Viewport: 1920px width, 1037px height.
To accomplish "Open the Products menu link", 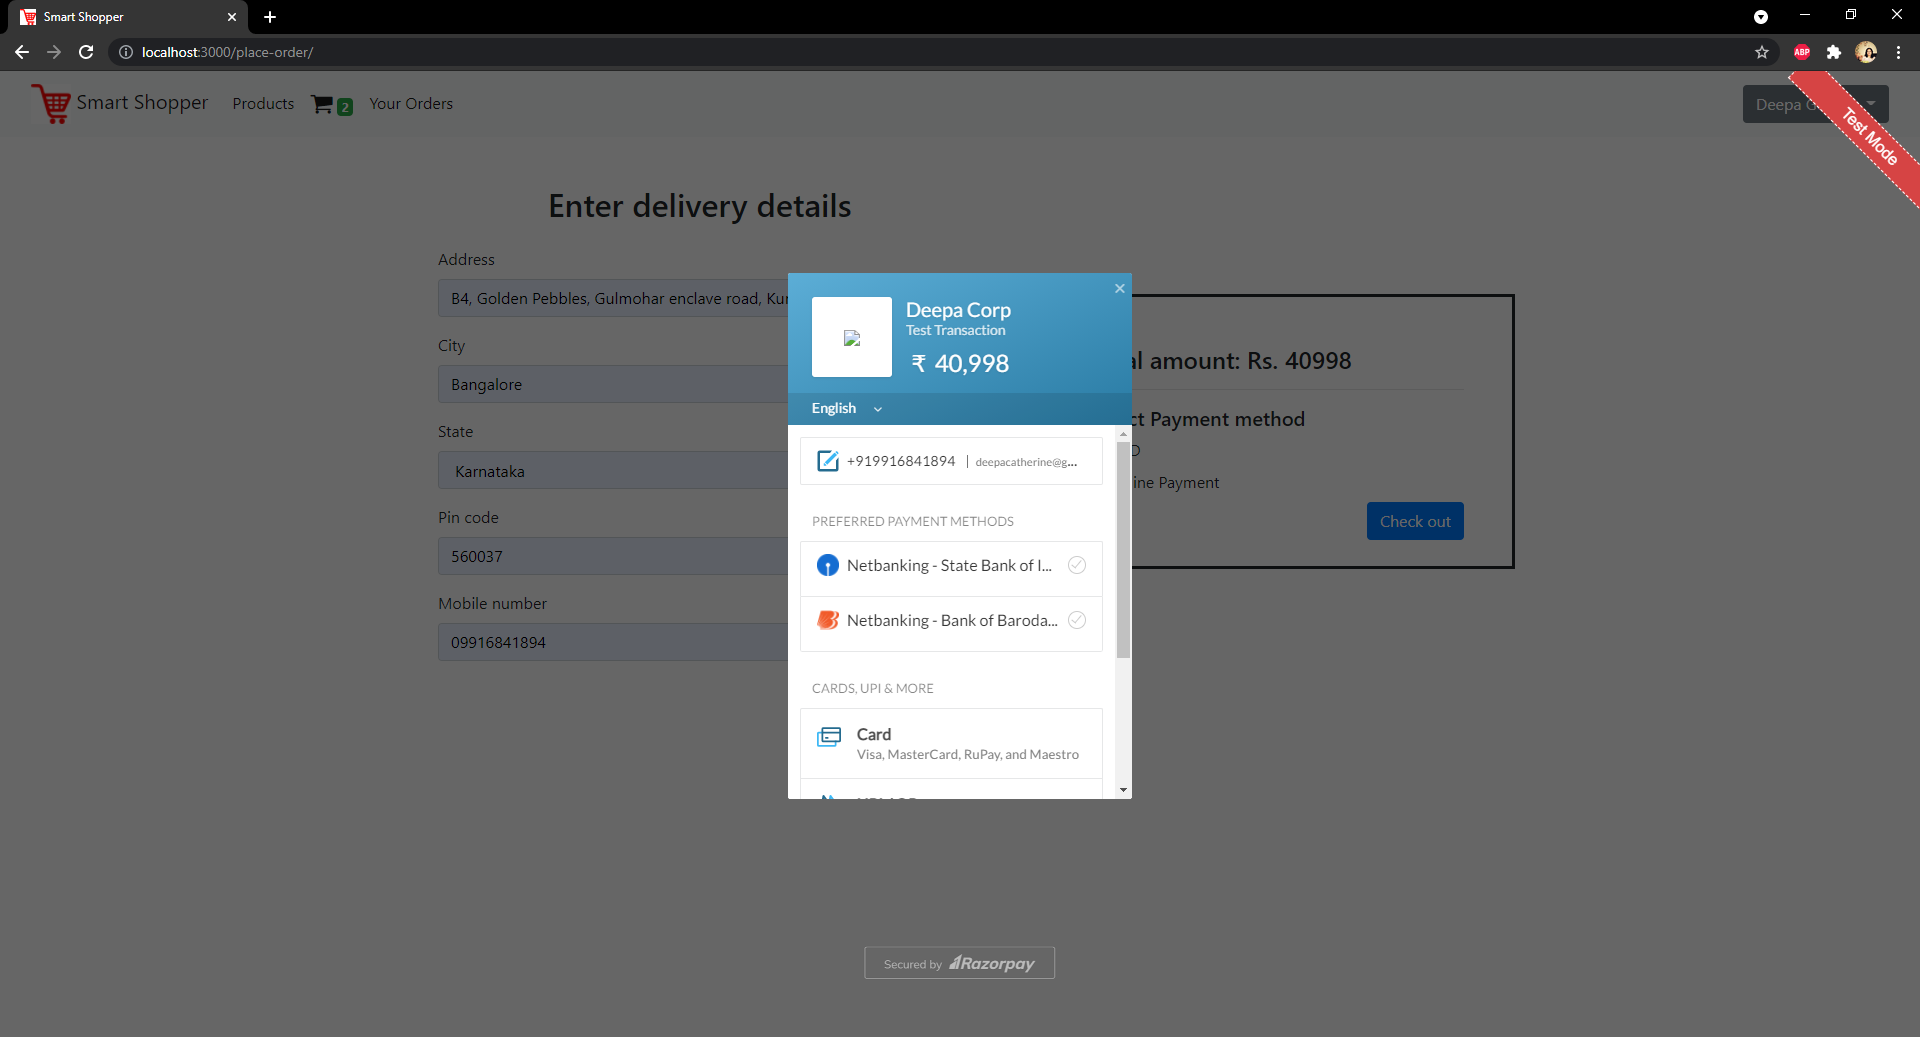I will pos(263,104).
